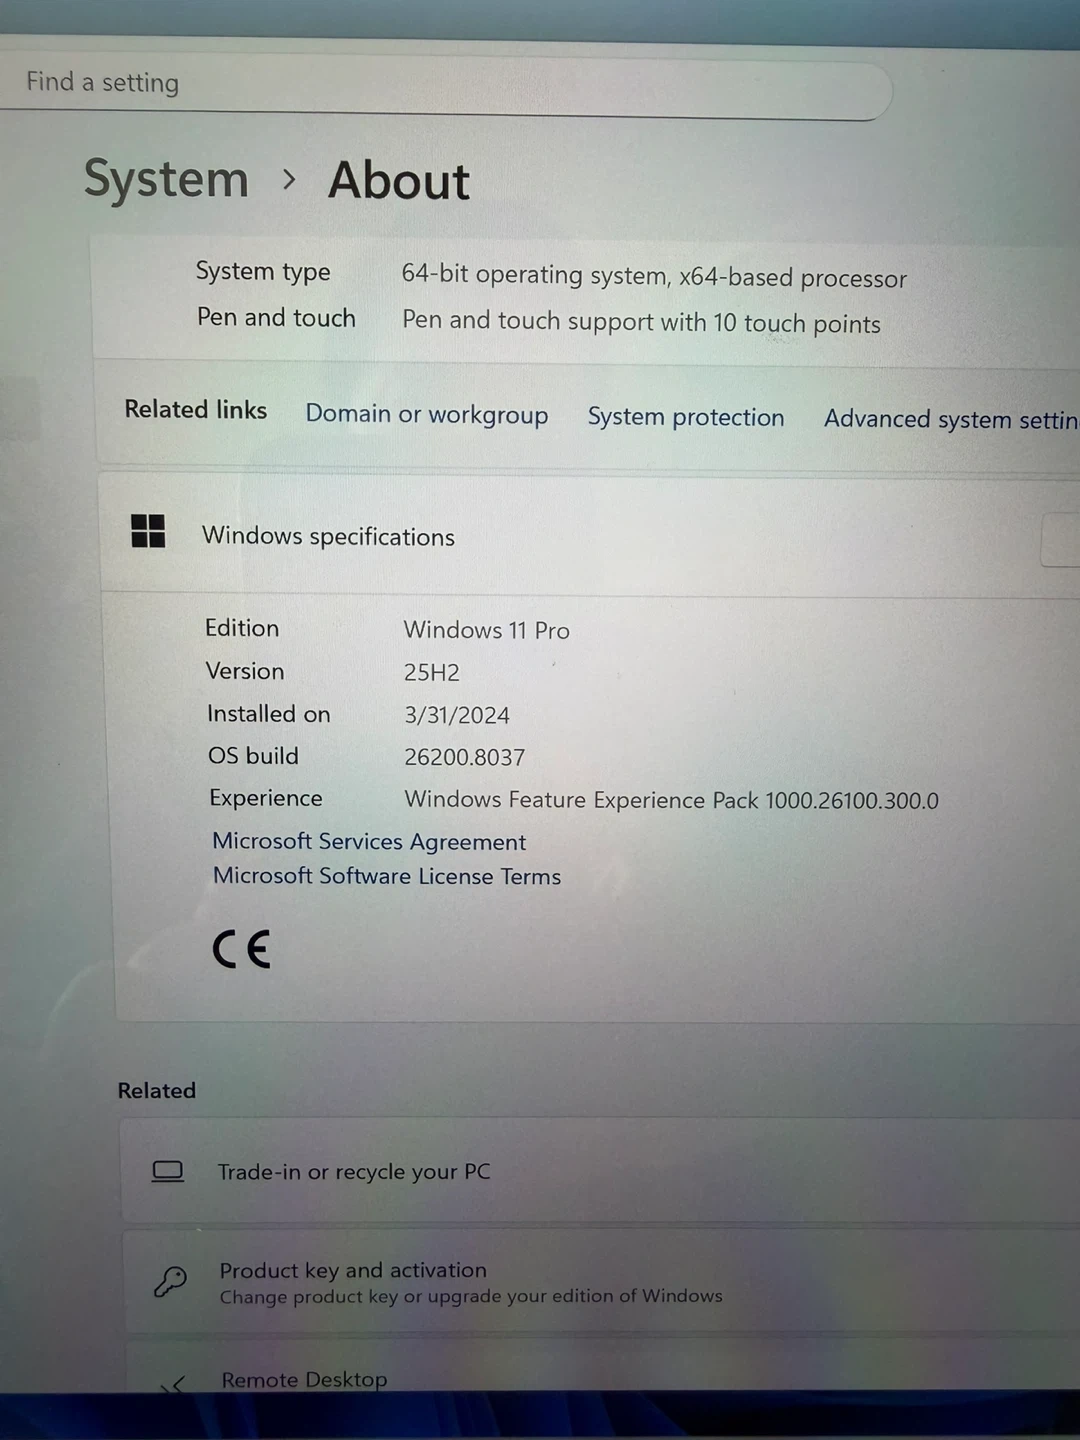Image resolution: width=1080 pixels, height=1440 pixels.
Task: Open the Microsoft Software License Terms link
Action: 387,877
